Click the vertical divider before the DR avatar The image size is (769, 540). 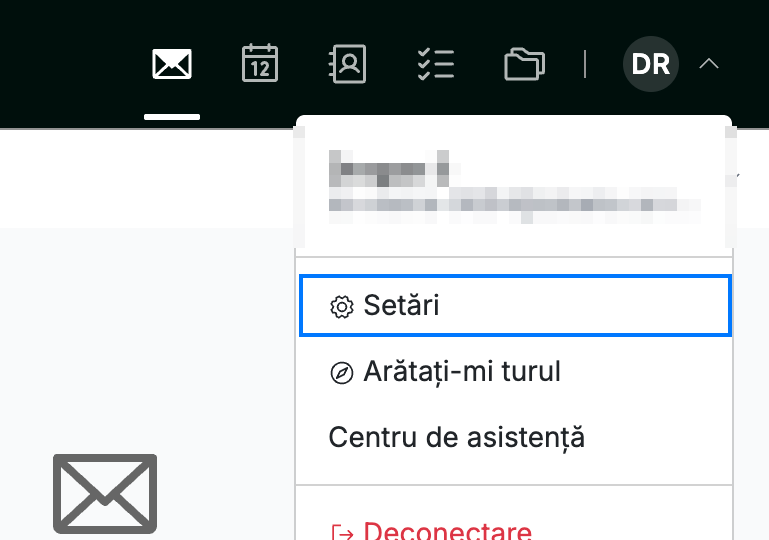coord(585,64)
